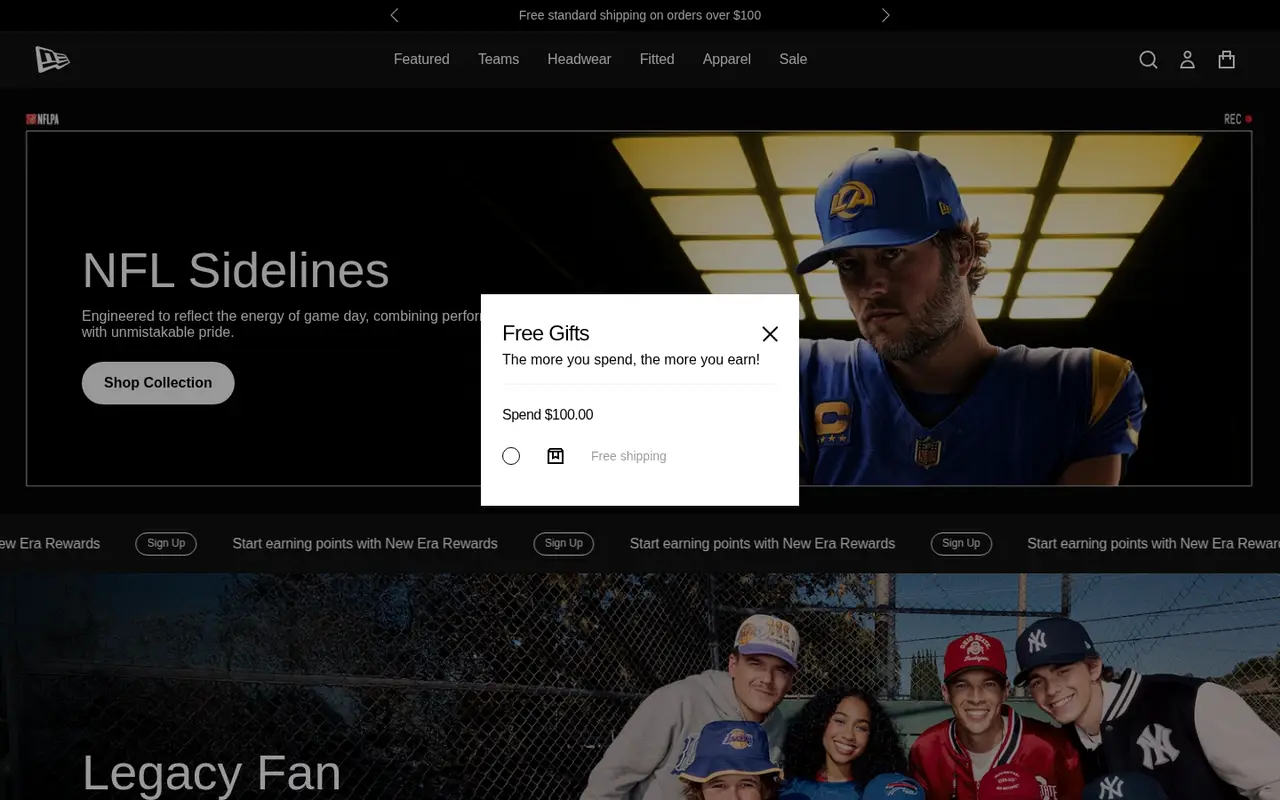The image size is (1280, 800).
Task: Click the Shop Collection button
Action: (x=158, y=383)
